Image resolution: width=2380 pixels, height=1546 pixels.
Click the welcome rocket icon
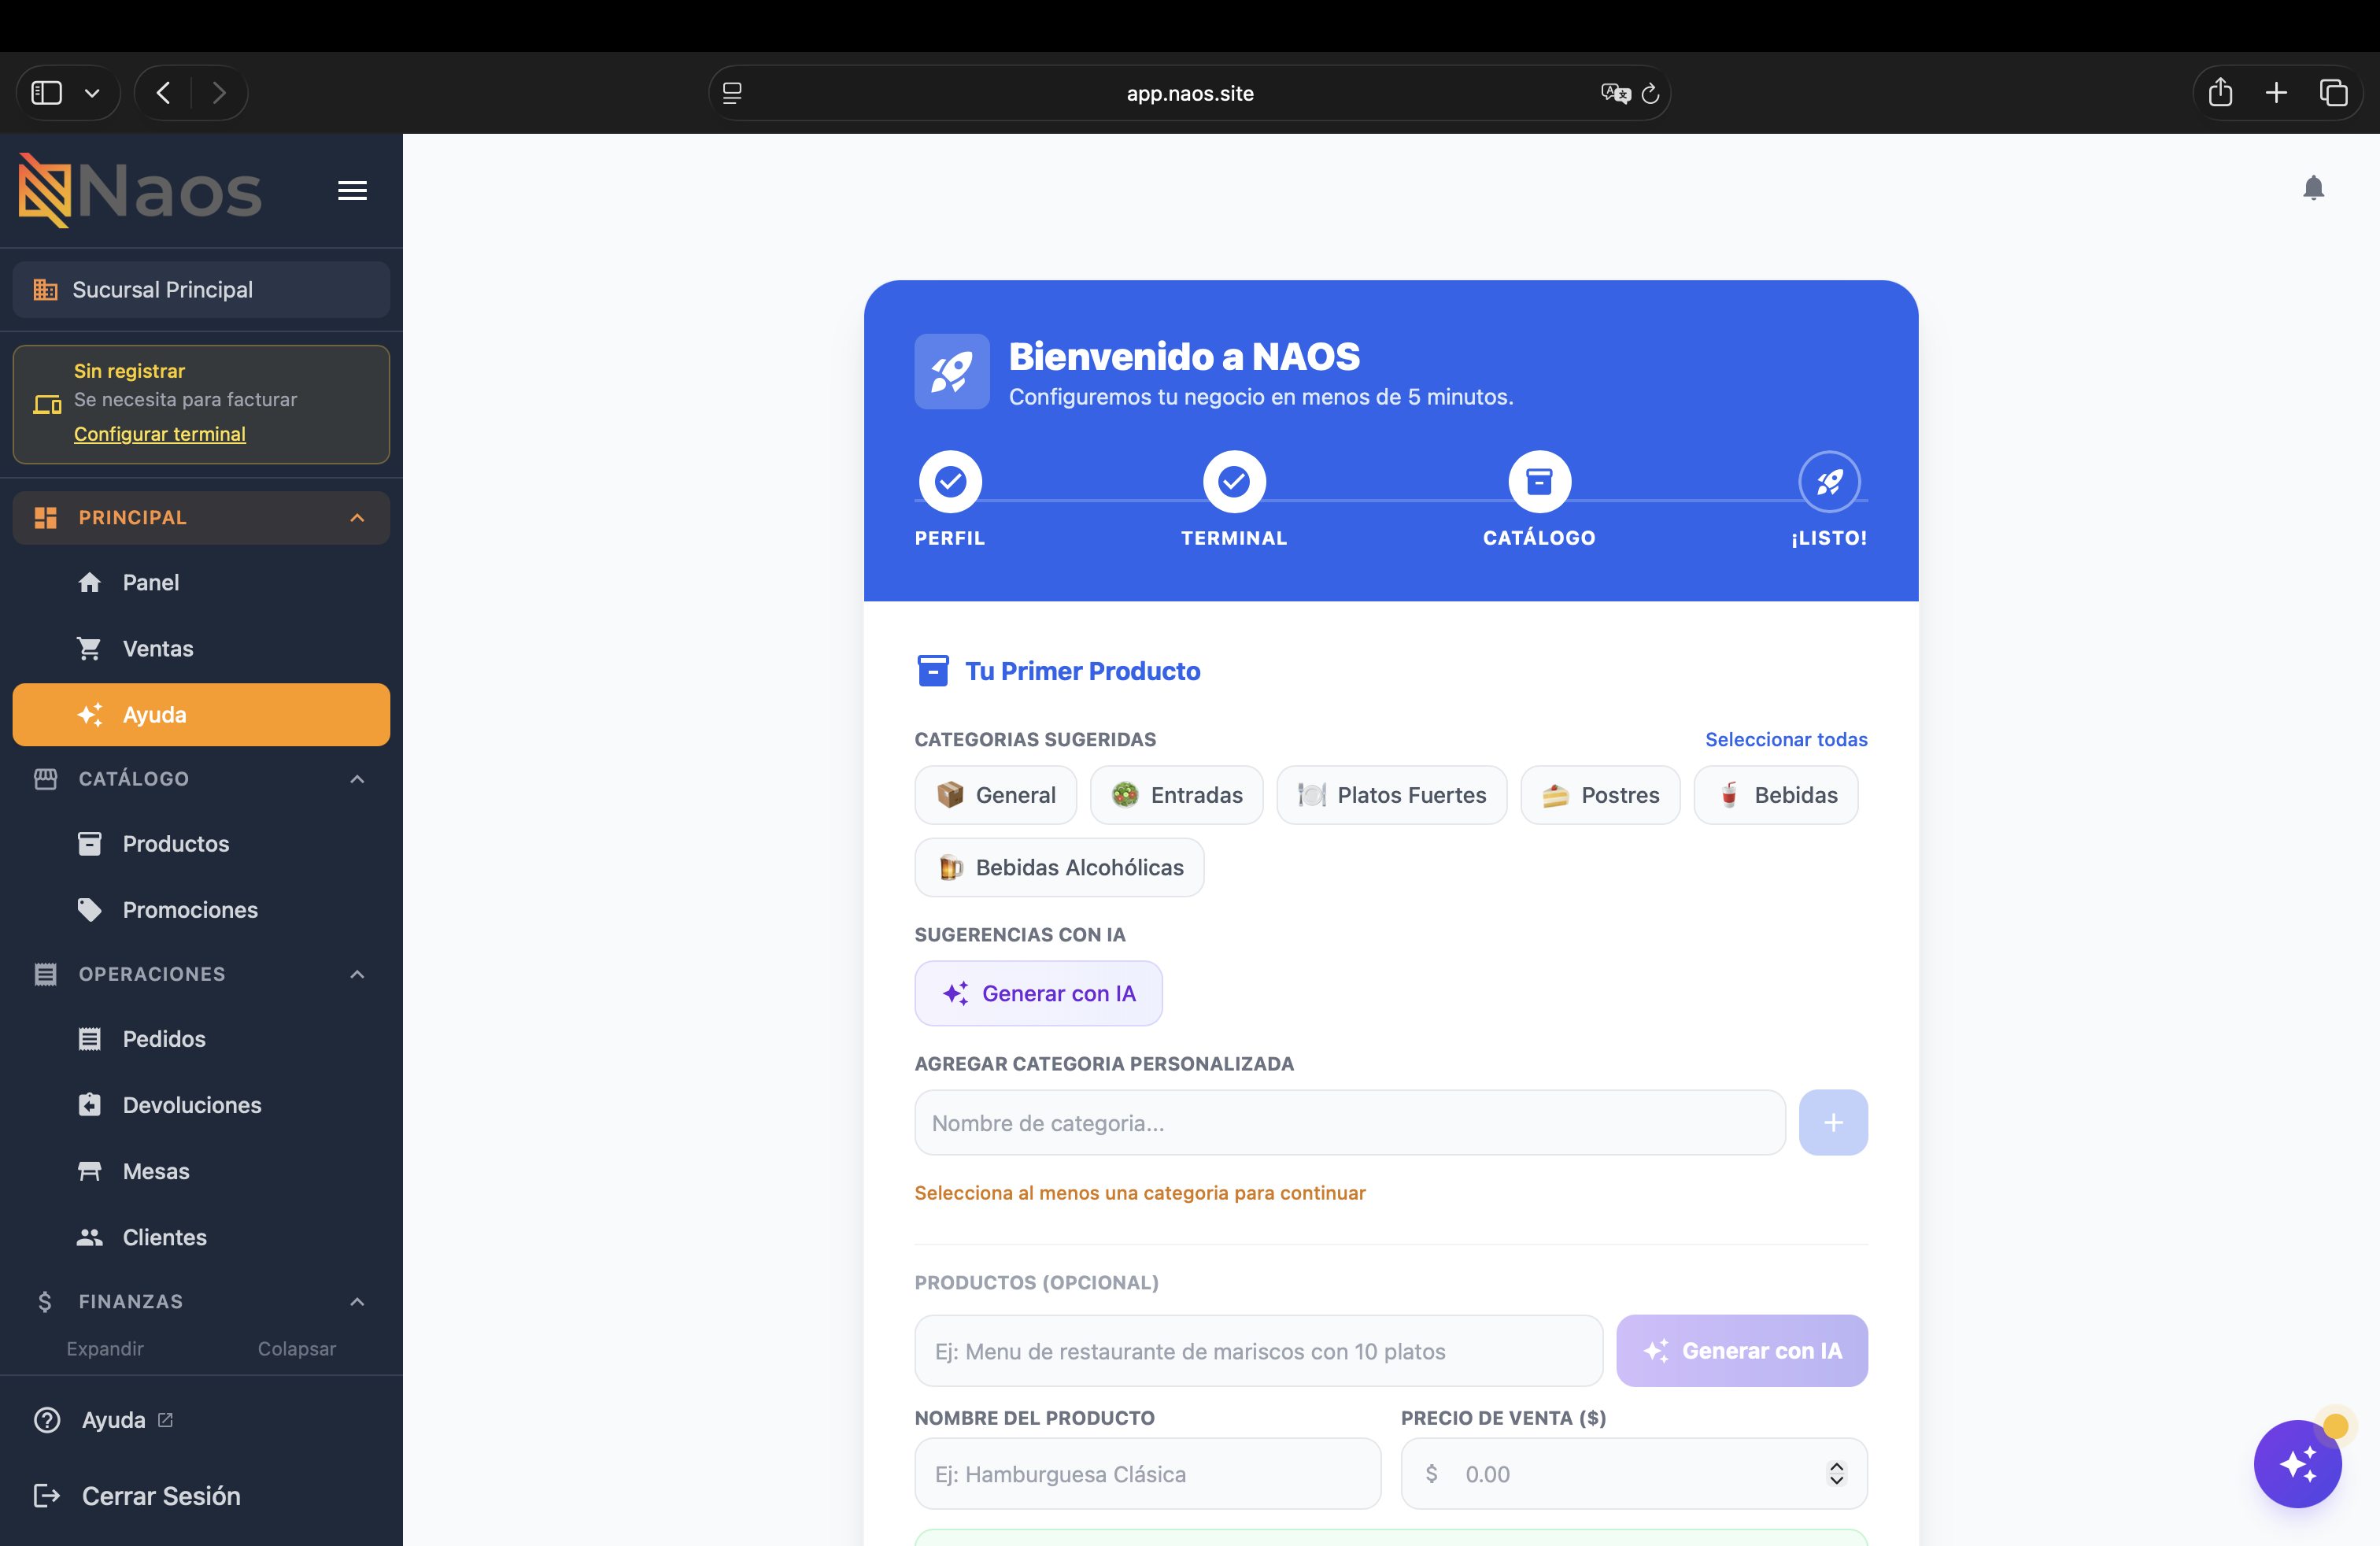point(952,371)
